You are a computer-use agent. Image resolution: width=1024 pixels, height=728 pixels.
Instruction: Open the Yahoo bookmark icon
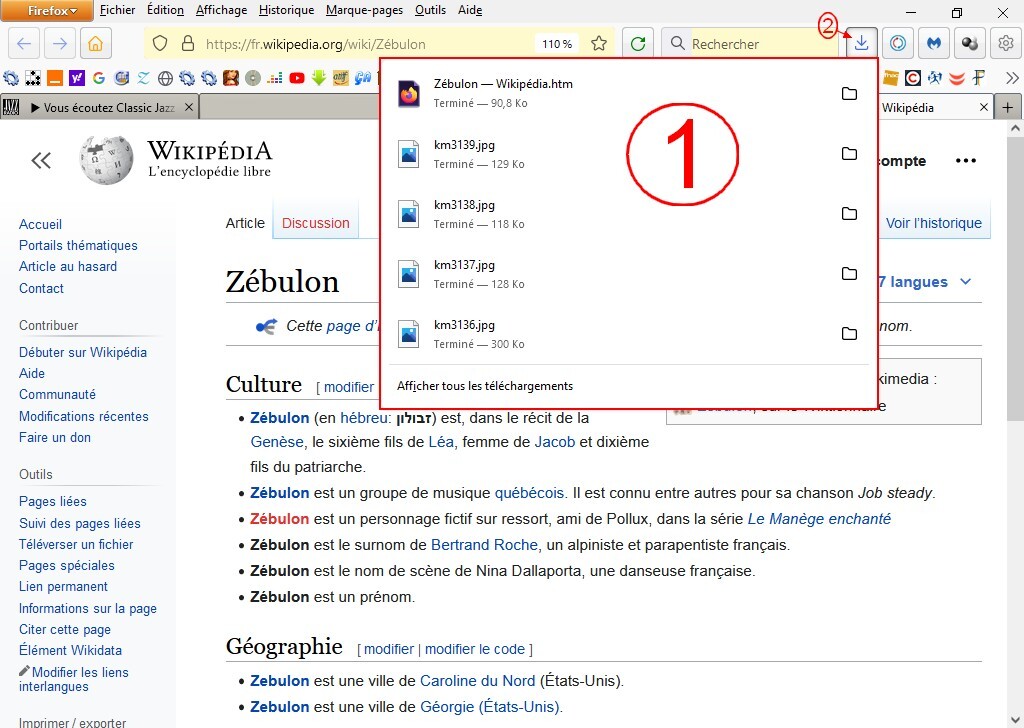point(77,78)
